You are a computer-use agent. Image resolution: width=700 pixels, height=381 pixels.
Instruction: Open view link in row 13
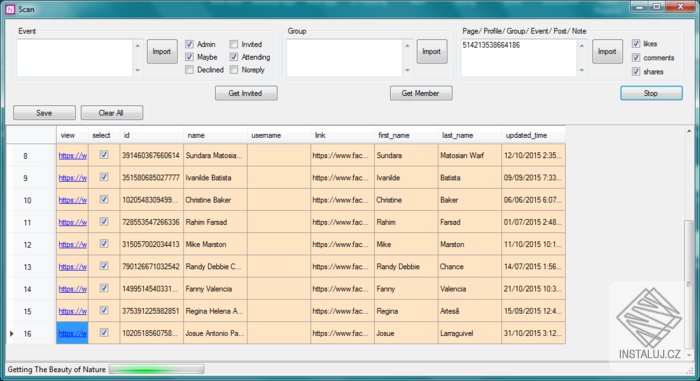pos(73,267)
